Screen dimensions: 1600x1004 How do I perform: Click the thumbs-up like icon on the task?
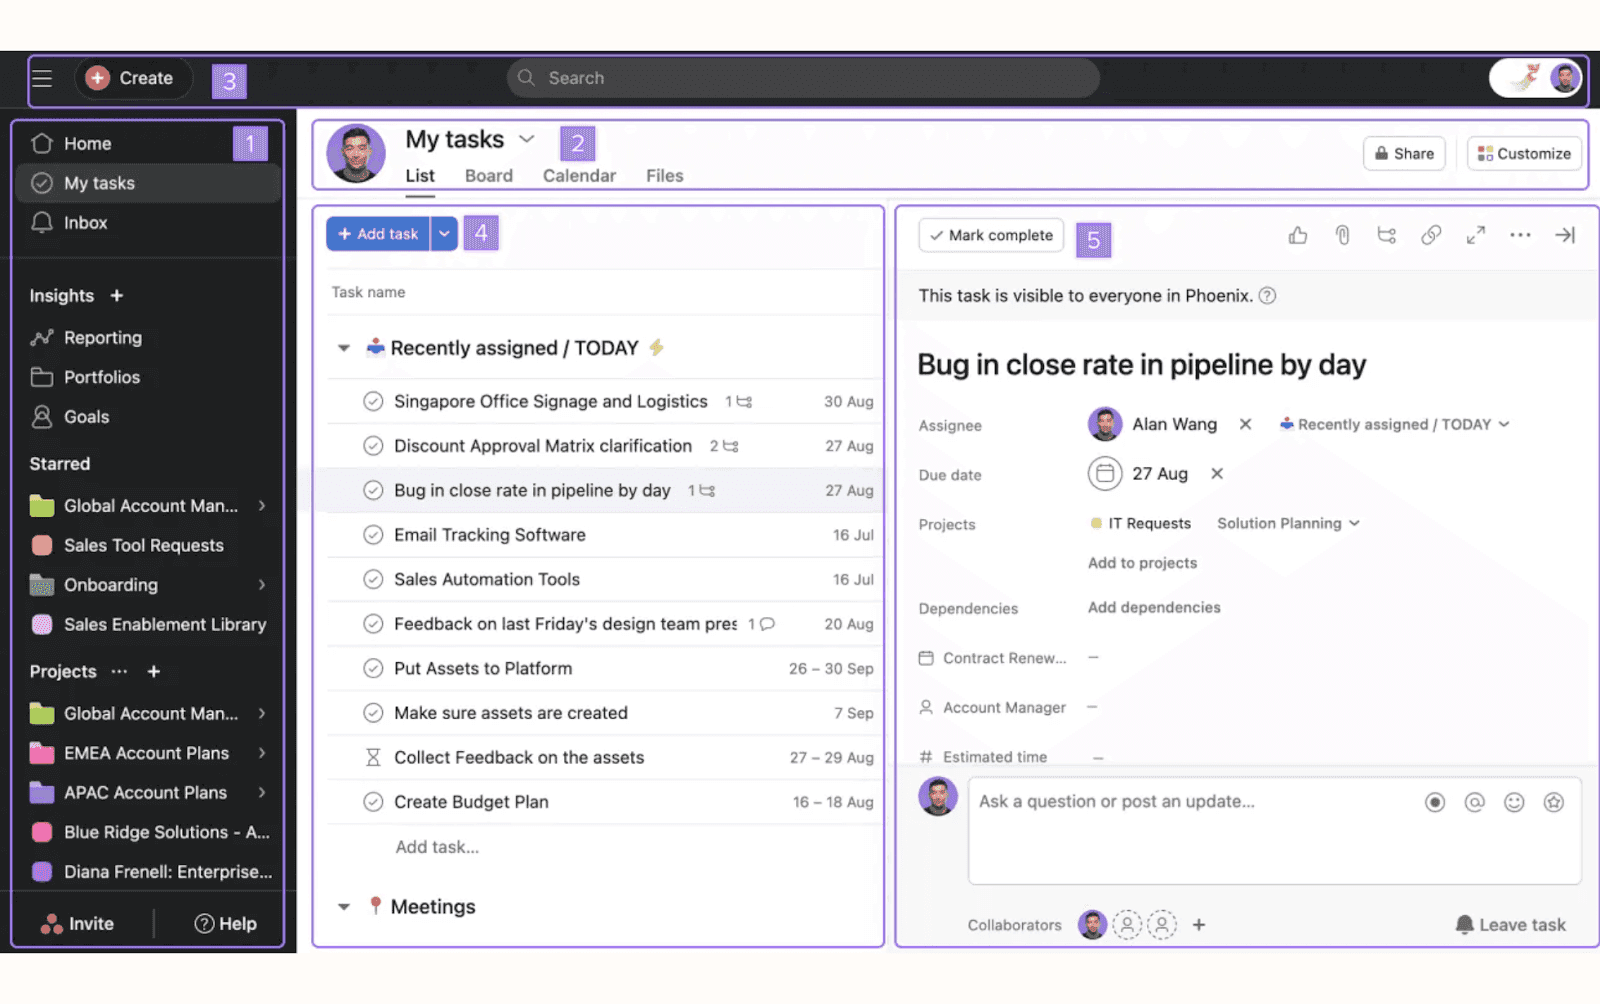pyautogui.click(x=1297, y=235)
